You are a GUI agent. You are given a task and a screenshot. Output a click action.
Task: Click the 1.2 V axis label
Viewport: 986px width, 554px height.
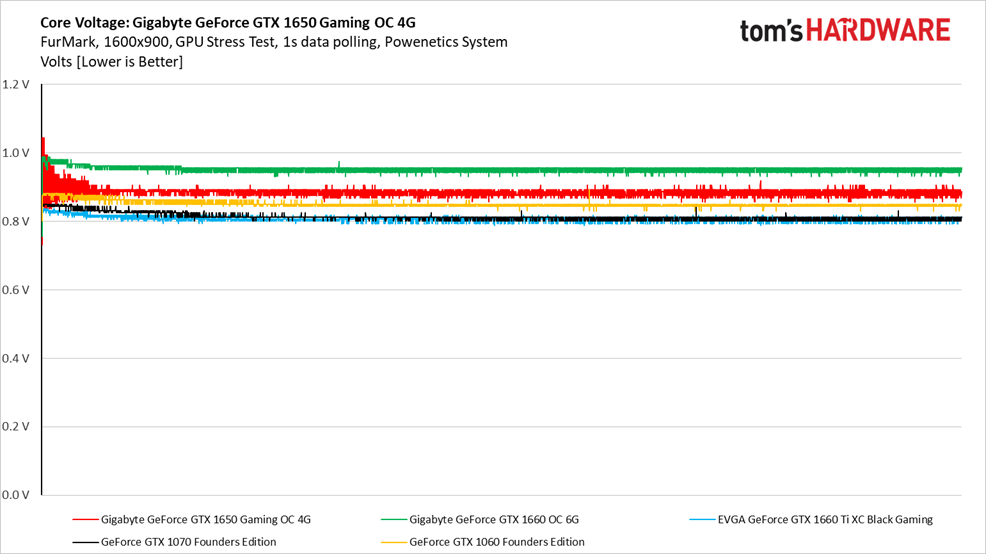pyautogui.click(x=16, y=84)
